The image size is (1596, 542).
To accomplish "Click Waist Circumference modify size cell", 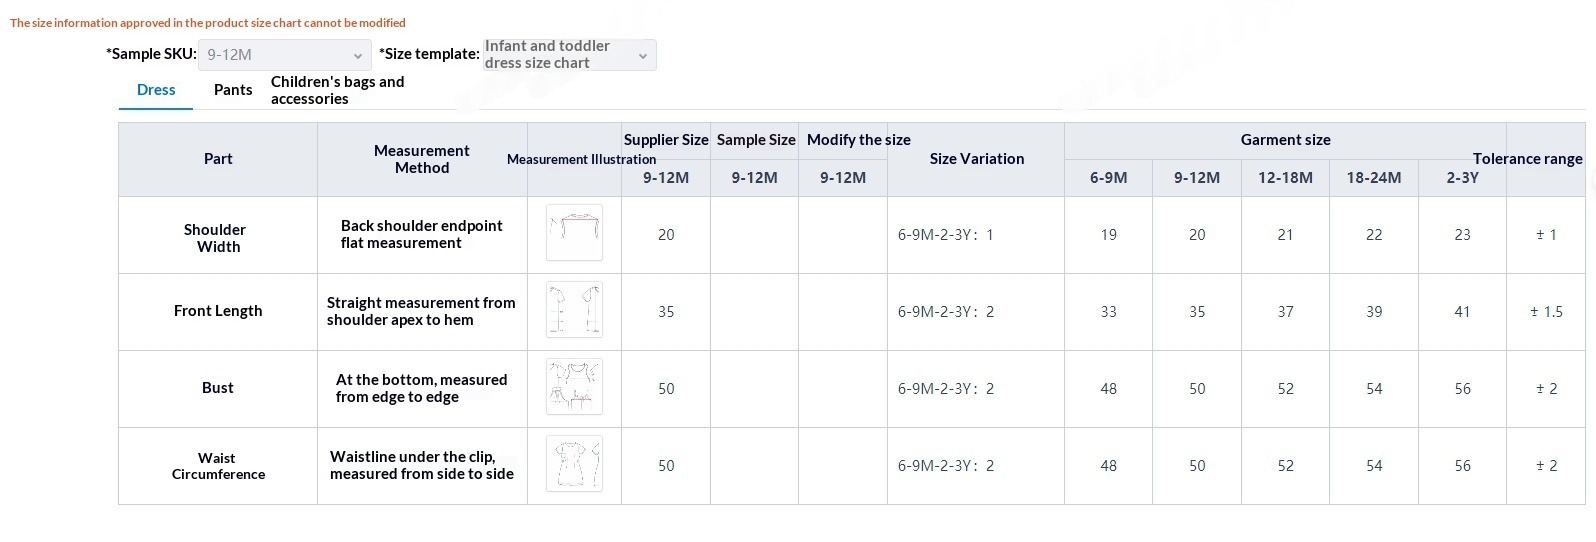I will point(843,466).
